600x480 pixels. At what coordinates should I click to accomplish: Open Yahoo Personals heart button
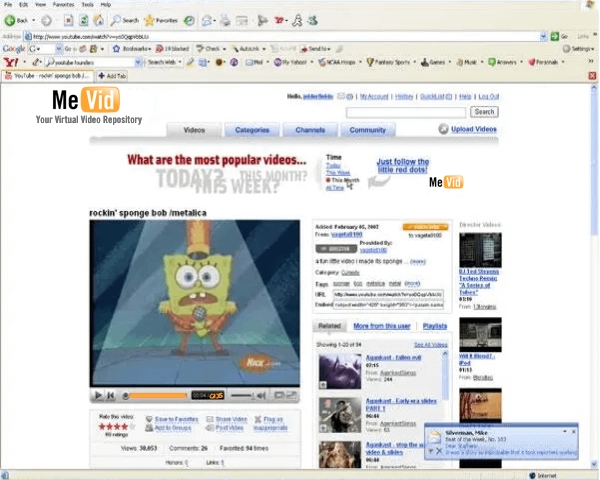tap(543, 62)
